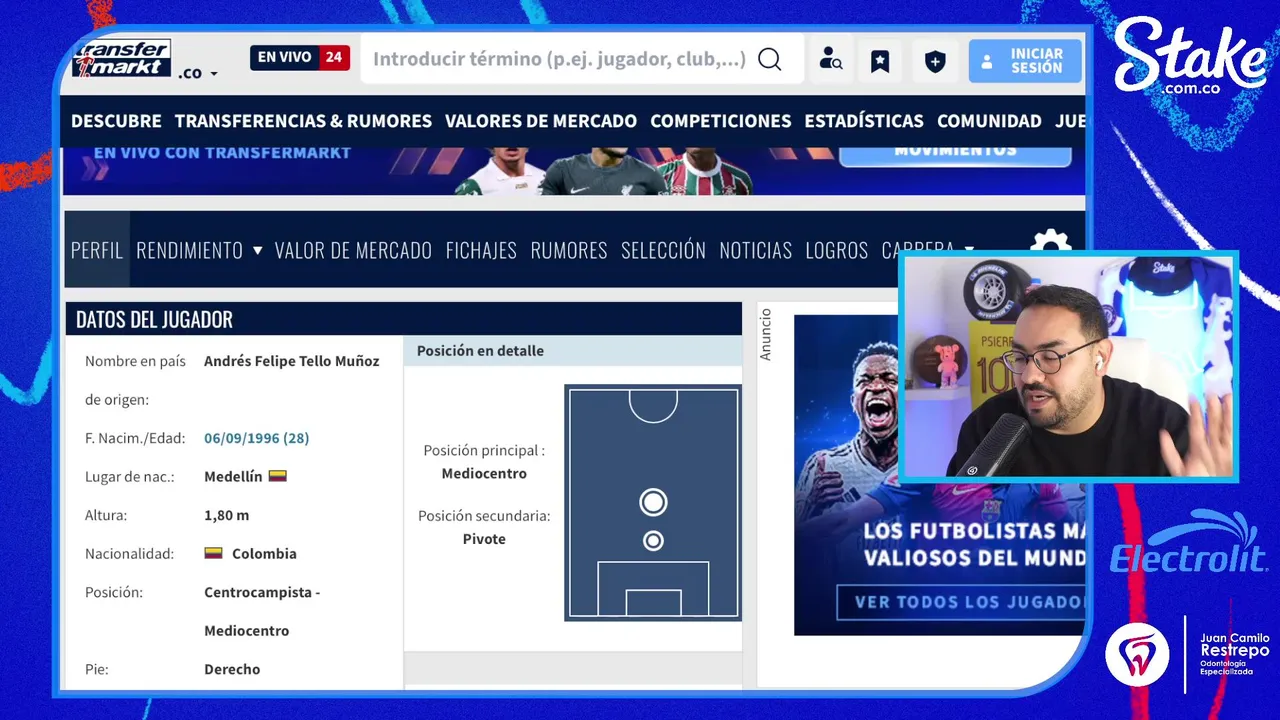Click the Mediocentro main position label
This screenshot has width=1280, height=720.
click(x=484, y=474)
